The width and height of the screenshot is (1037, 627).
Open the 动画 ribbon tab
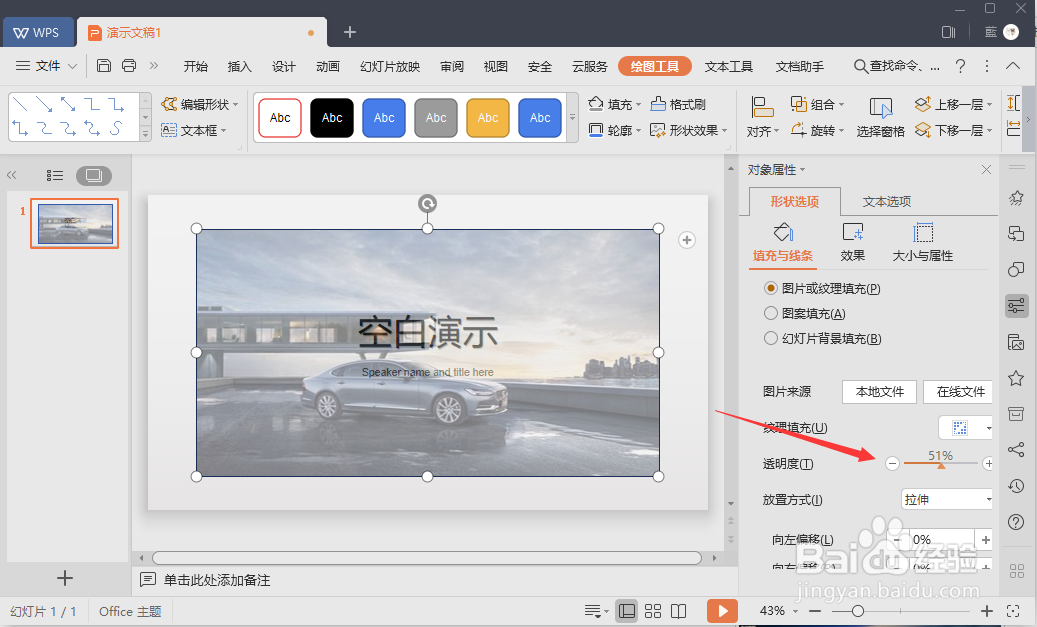[328, 66]
